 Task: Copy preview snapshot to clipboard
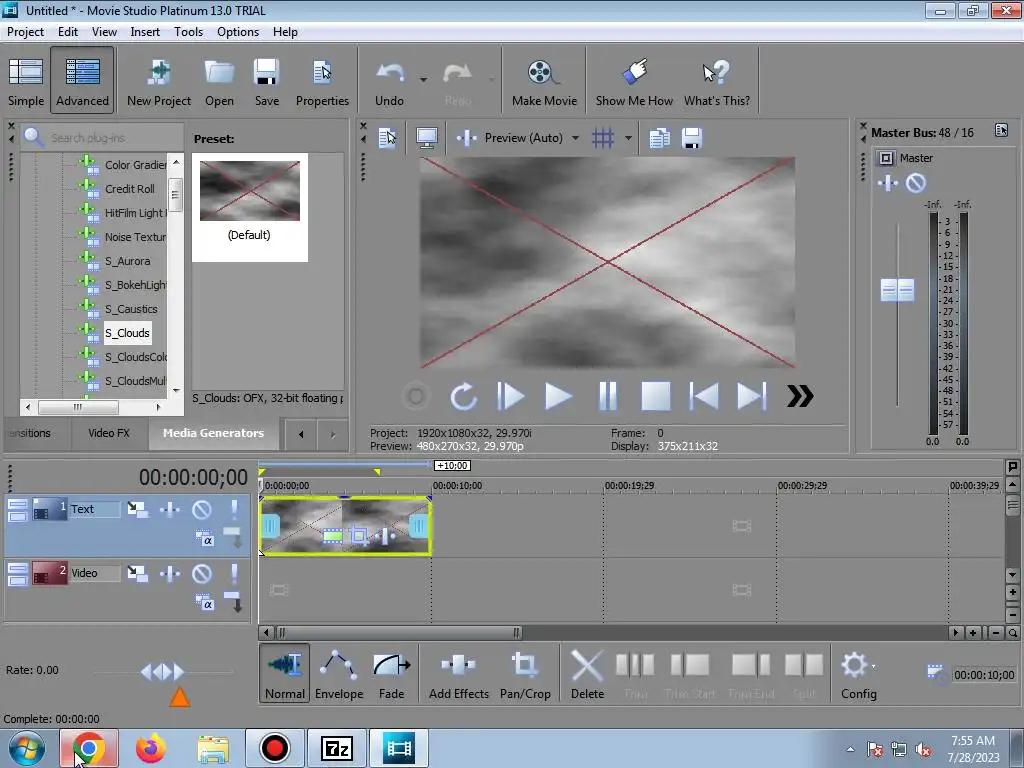coord(660,138)
